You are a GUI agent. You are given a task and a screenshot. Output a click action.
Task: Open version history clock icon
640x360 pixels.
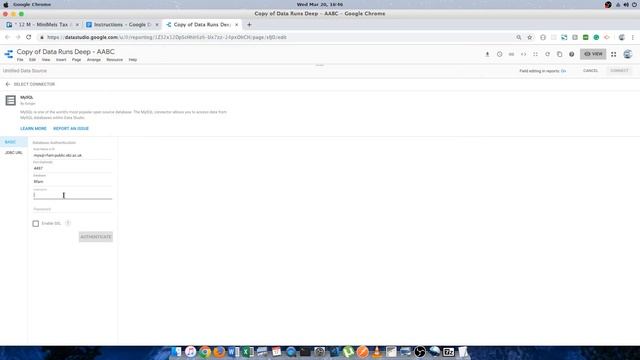[499, 54]
